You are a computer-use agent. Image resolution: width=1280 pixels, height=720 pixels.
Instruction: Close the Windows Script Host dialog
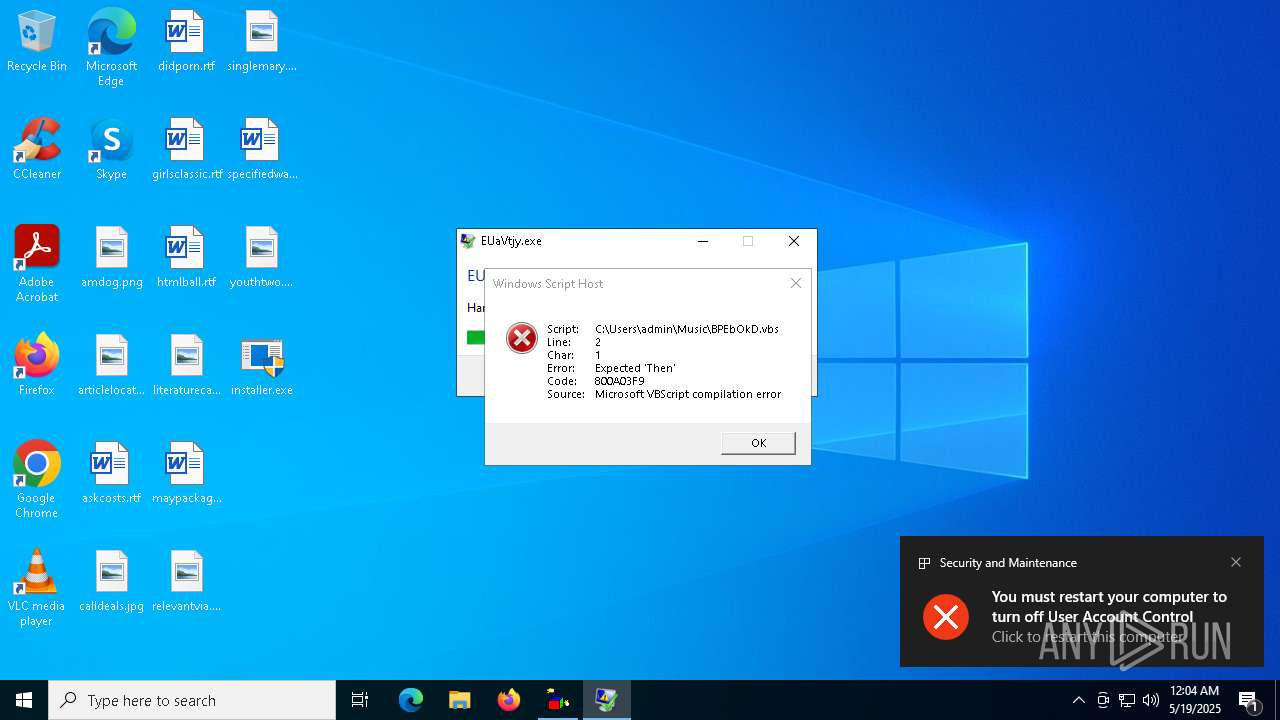tap(796, 283)
